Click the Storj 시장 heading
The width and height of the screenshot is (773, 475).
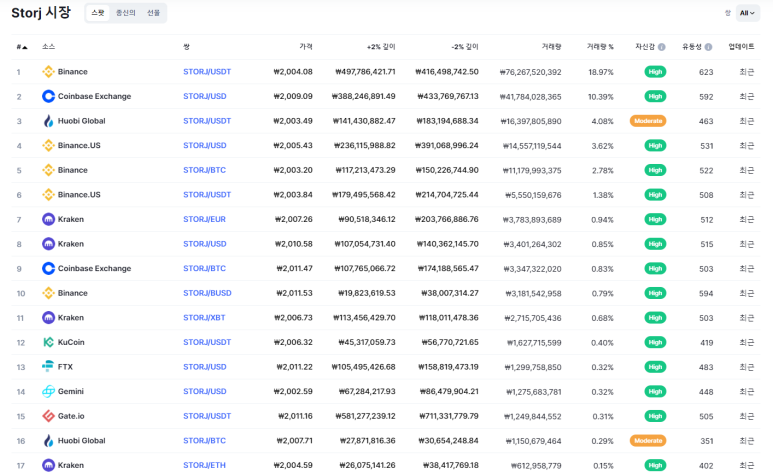click(41, 13)
